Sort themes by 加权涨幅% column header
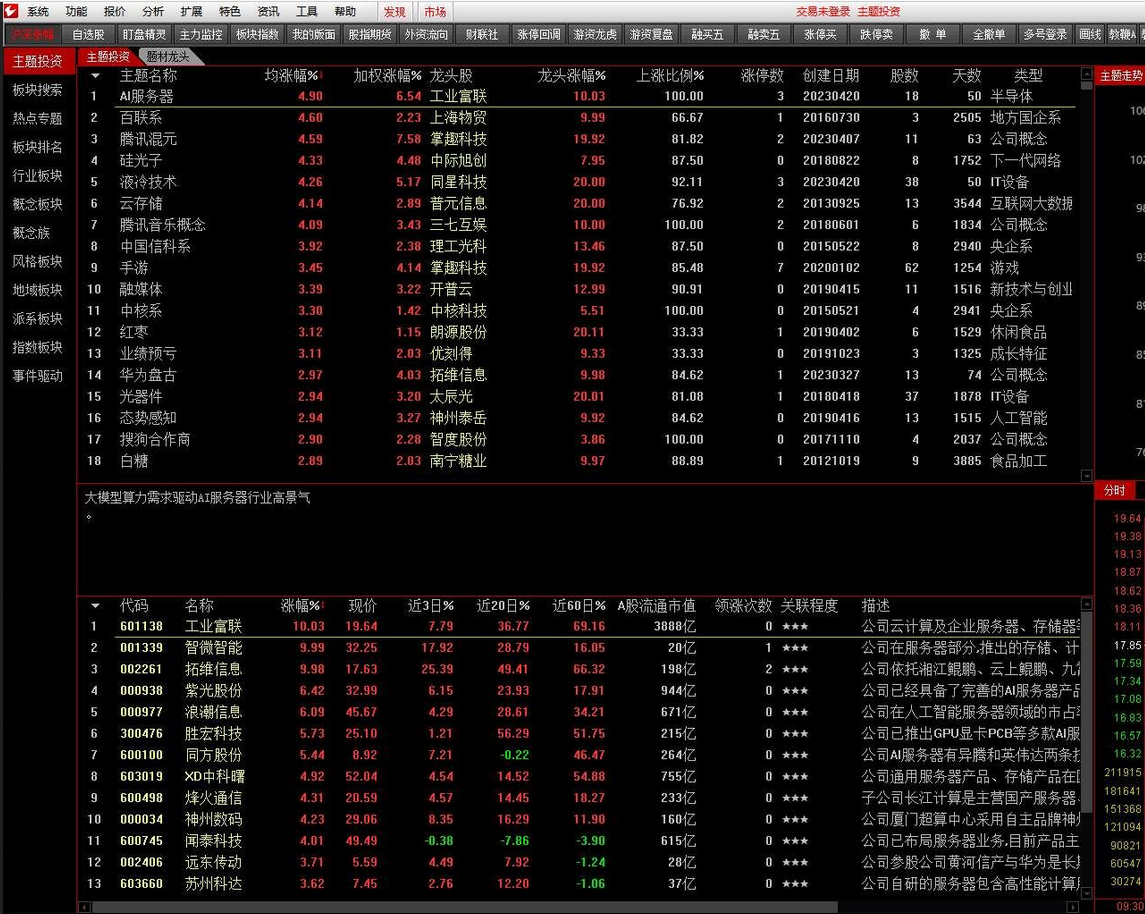Viewport: 1145px width, 914px height. (x=387, y=75)
